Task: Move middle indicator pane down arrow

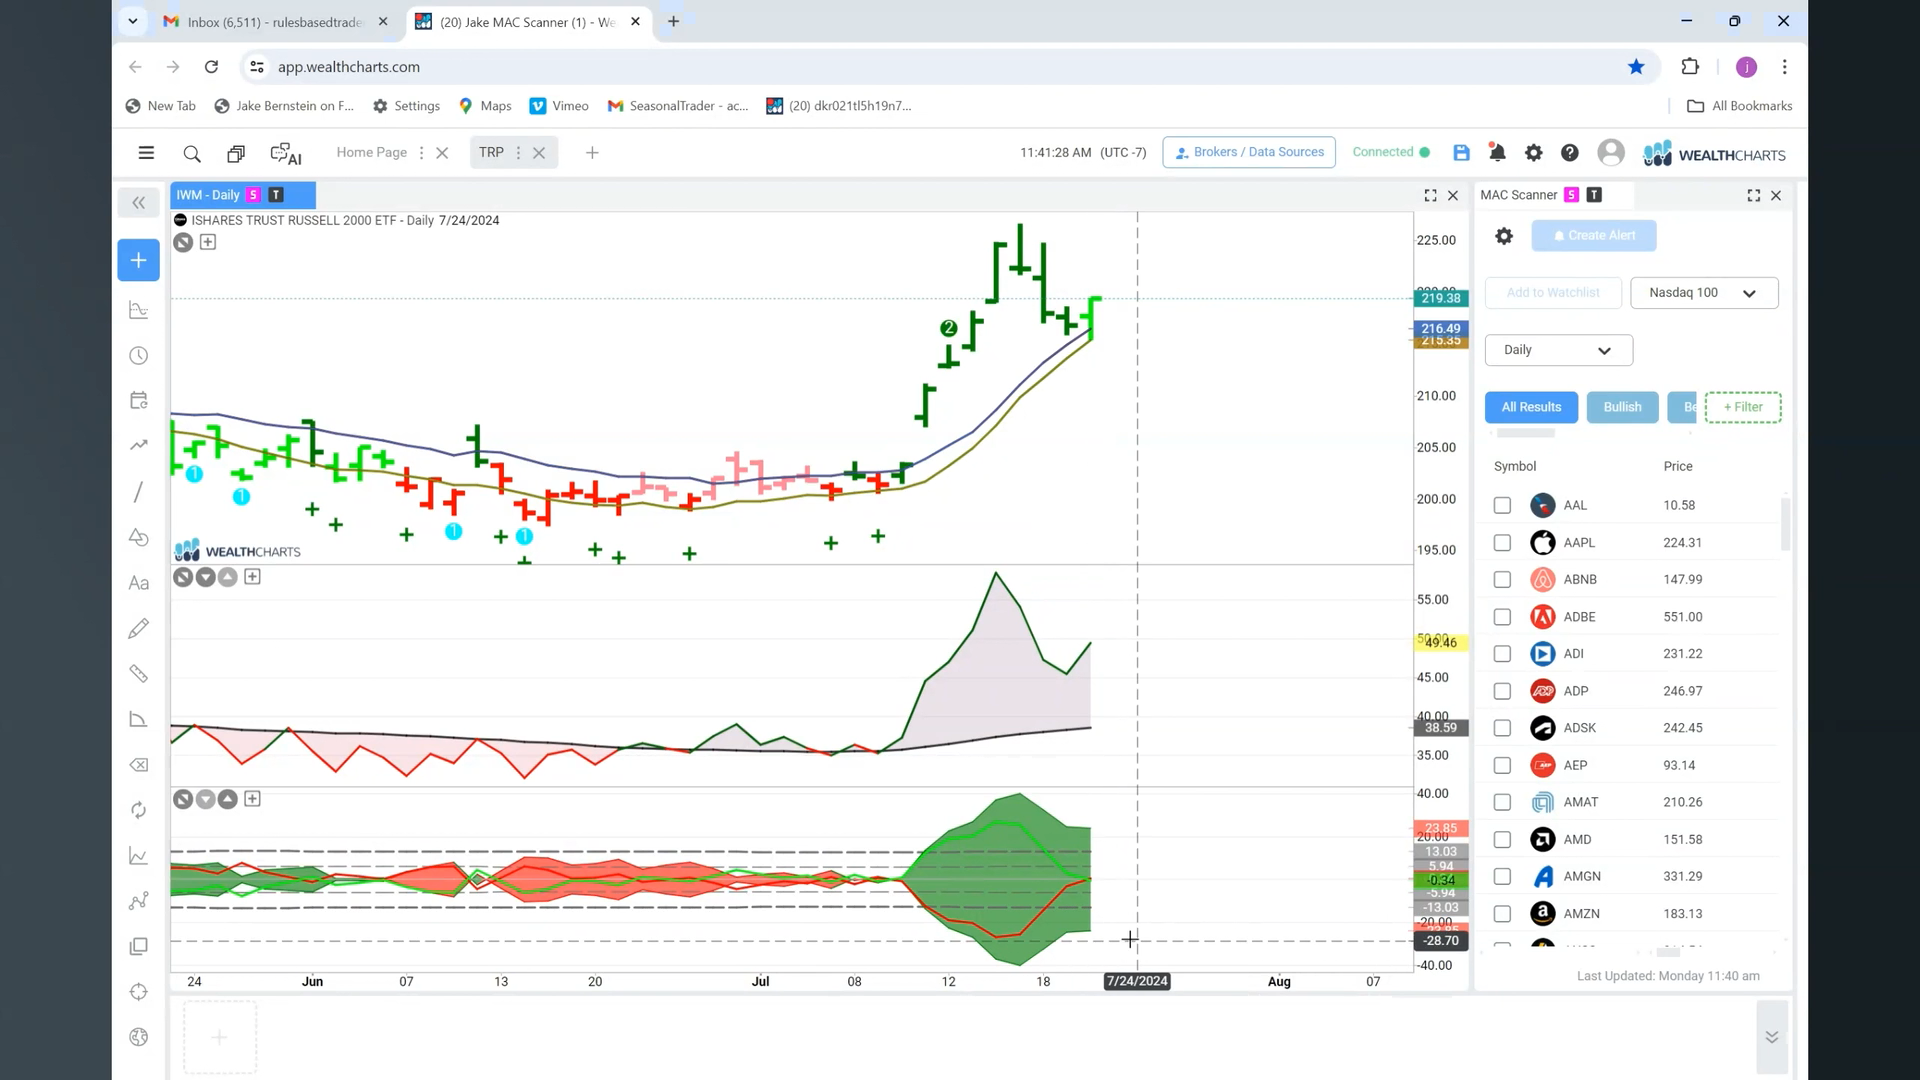Action: click(x=205, y=577)
